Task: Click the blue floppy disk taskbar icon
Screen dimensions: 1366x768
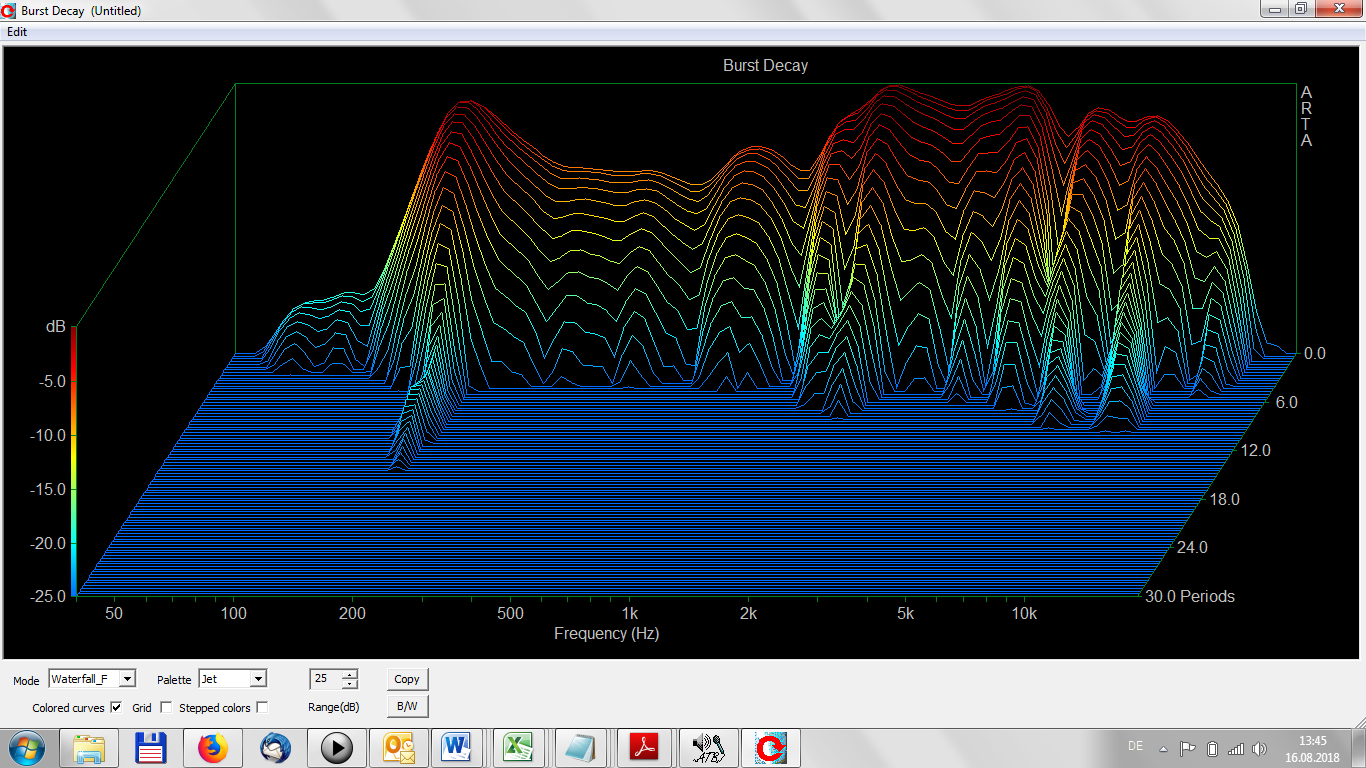Action: pos(151,747)
